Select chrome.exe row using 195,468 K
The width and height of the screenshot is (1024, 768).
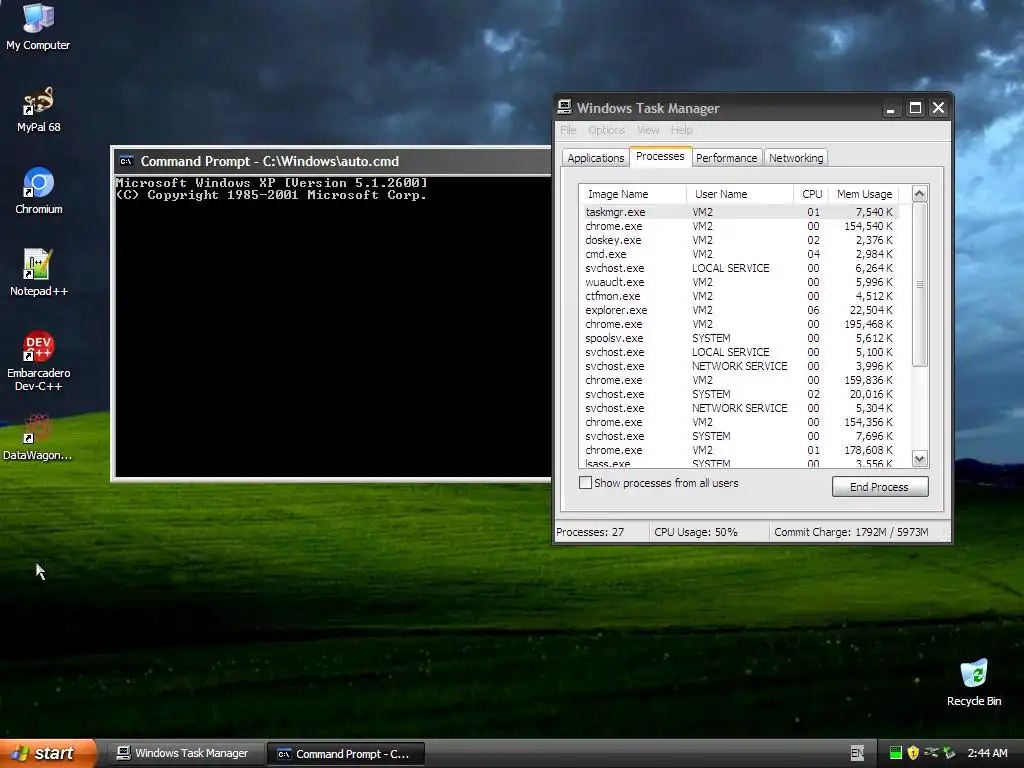tap(739, 325)
